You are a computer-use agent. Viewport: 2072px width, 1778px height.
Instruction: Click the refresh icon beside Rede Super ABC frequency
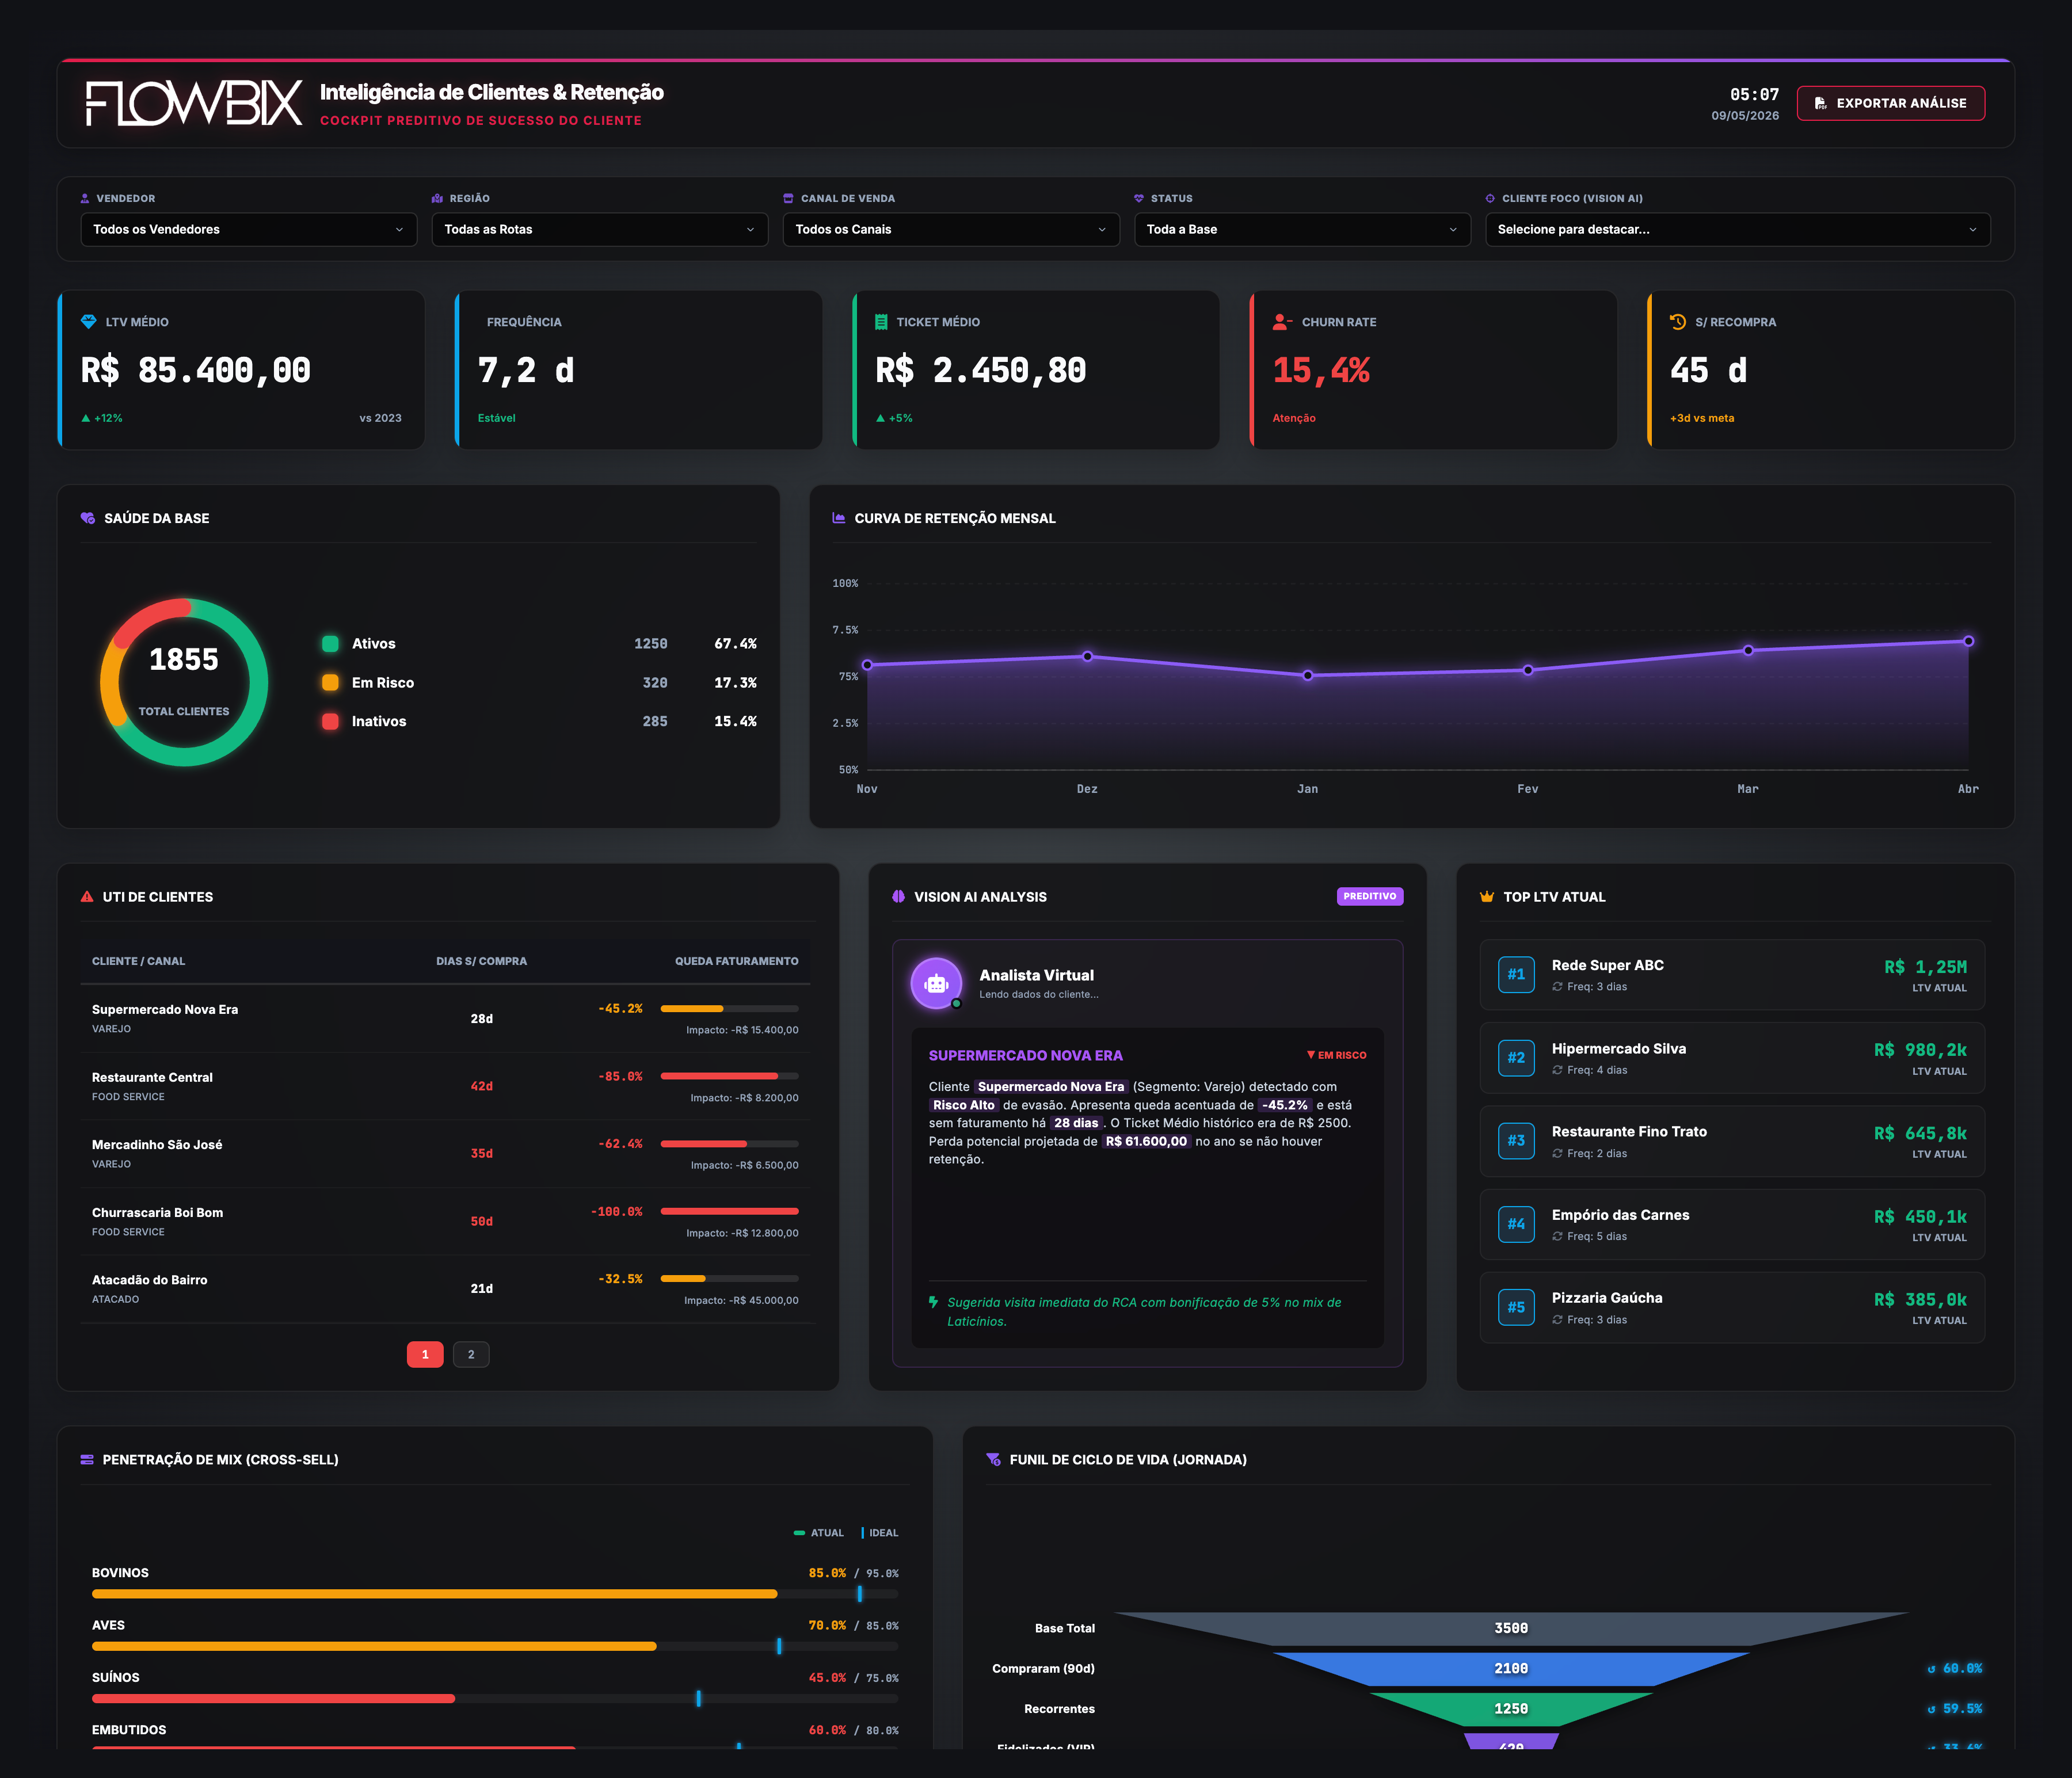pos(1557,987)
